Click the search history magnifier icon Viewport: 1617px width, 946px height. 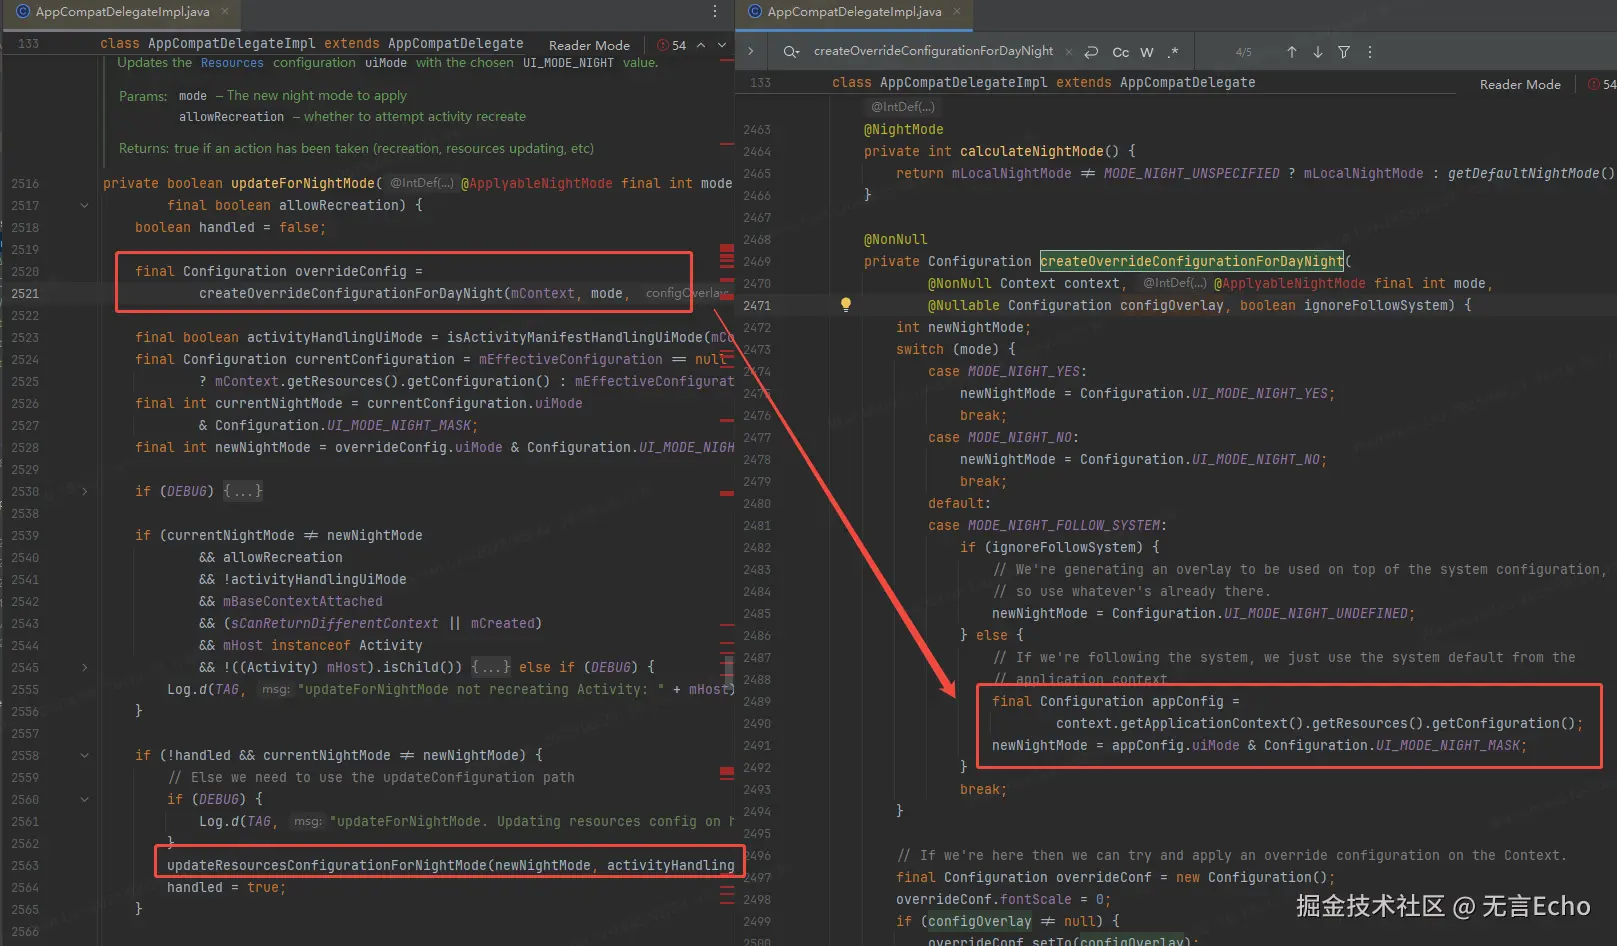point(791,52)
